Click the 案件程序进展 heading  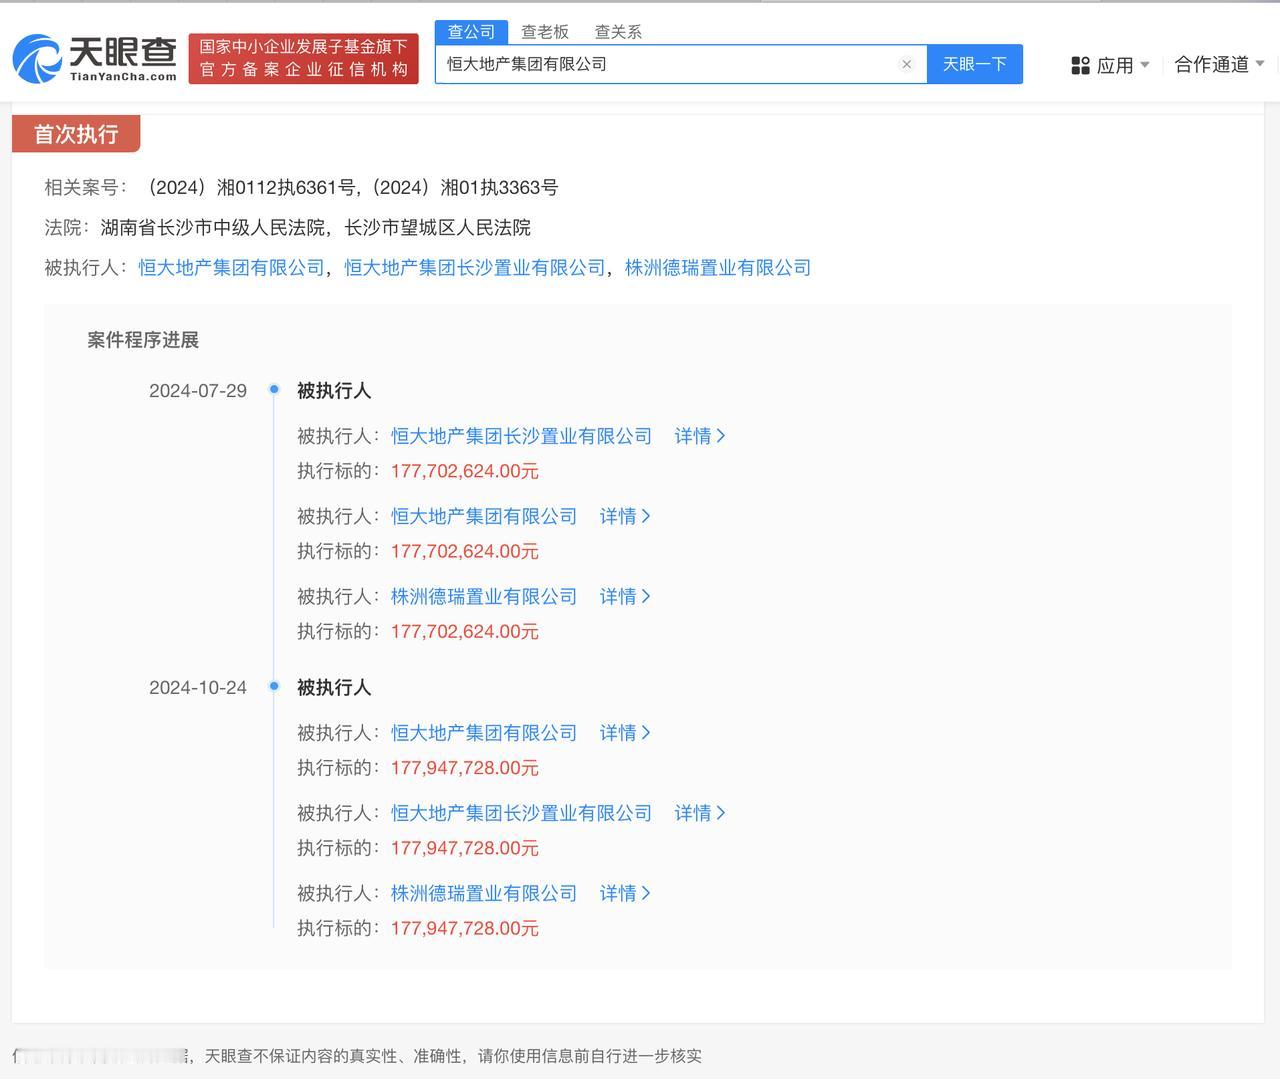click(143, 340)
